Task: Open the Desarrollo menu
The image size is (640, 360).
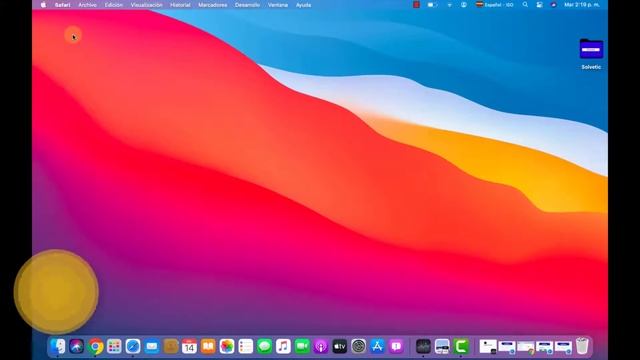Action: pos(247,5)
